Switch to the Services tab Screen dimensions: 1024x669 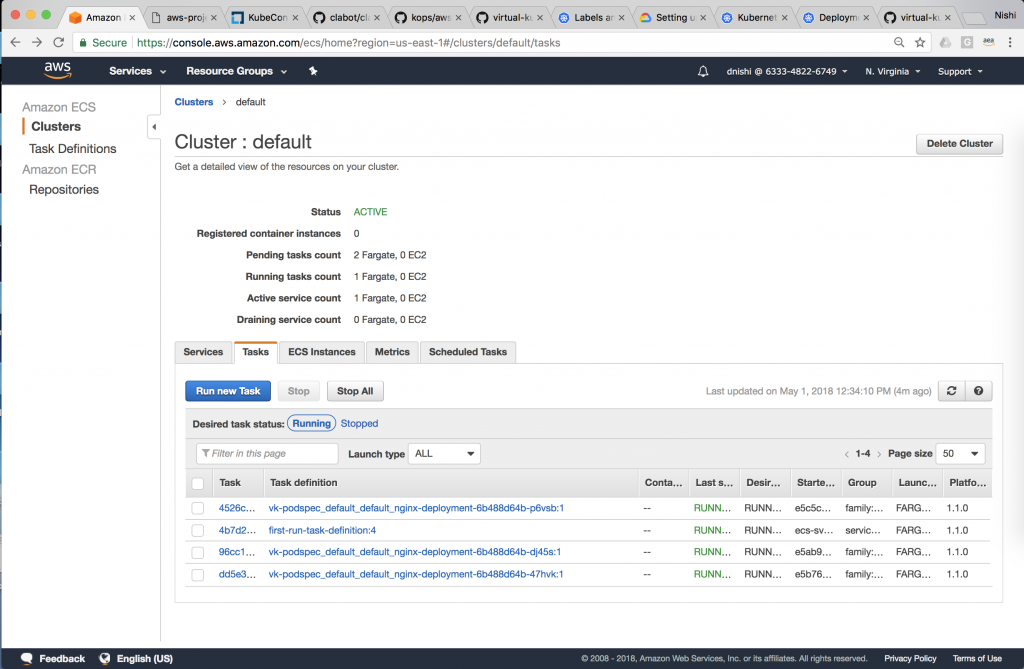click(203, 352)
